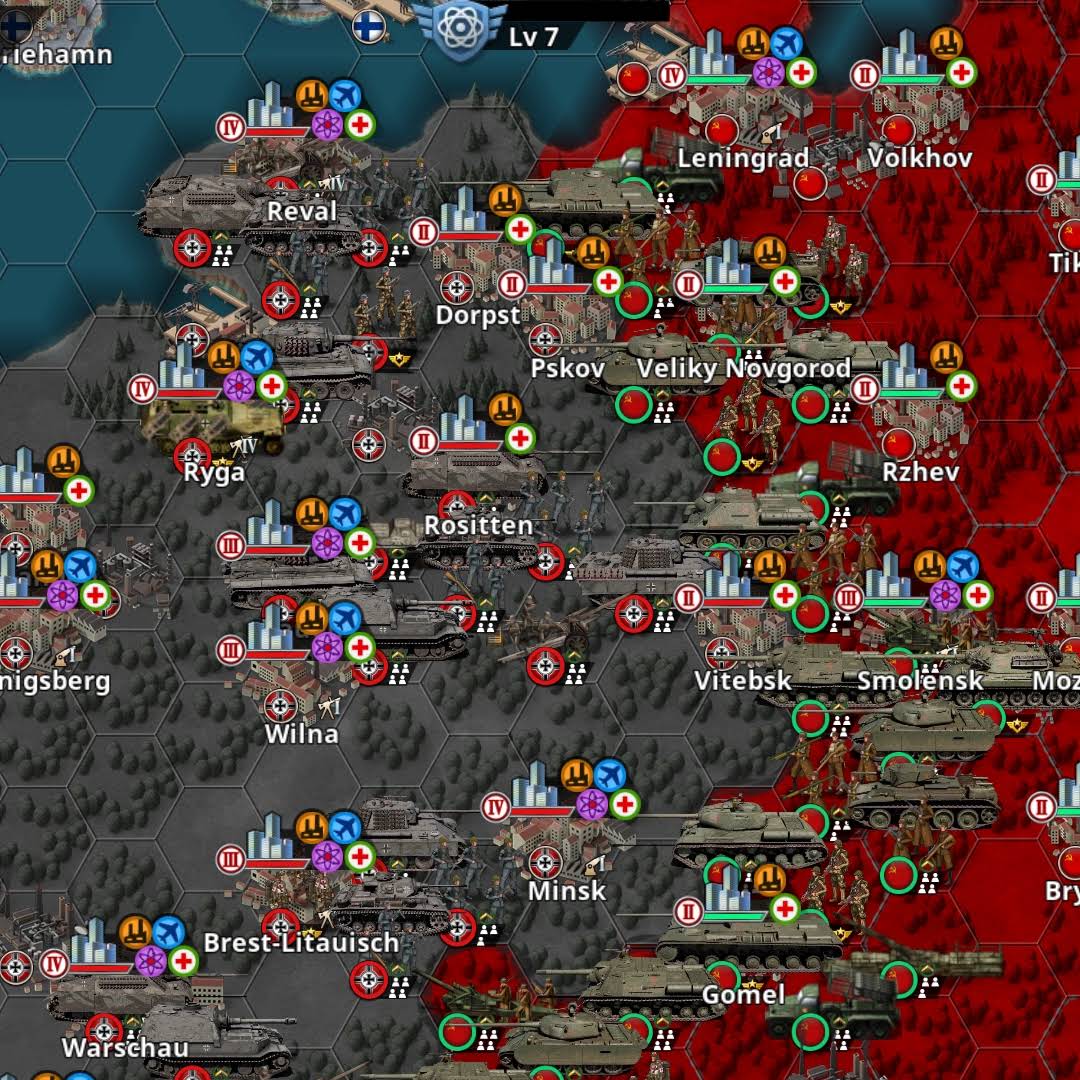This screenshot has width=1080, height=1080.
Task: Tap the Dorpst city name
Action: (x=478, y=315)
